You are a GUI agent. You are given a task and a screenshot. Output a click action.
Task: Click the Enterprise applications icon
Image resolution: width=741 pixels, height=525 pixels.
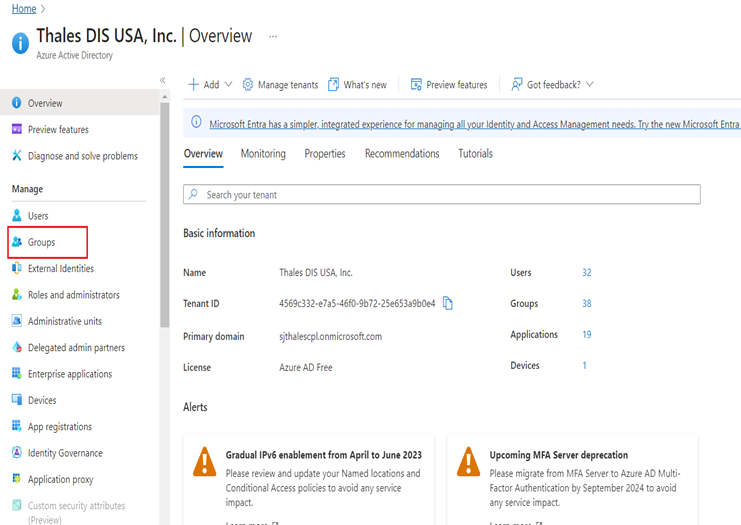point(17,374)
